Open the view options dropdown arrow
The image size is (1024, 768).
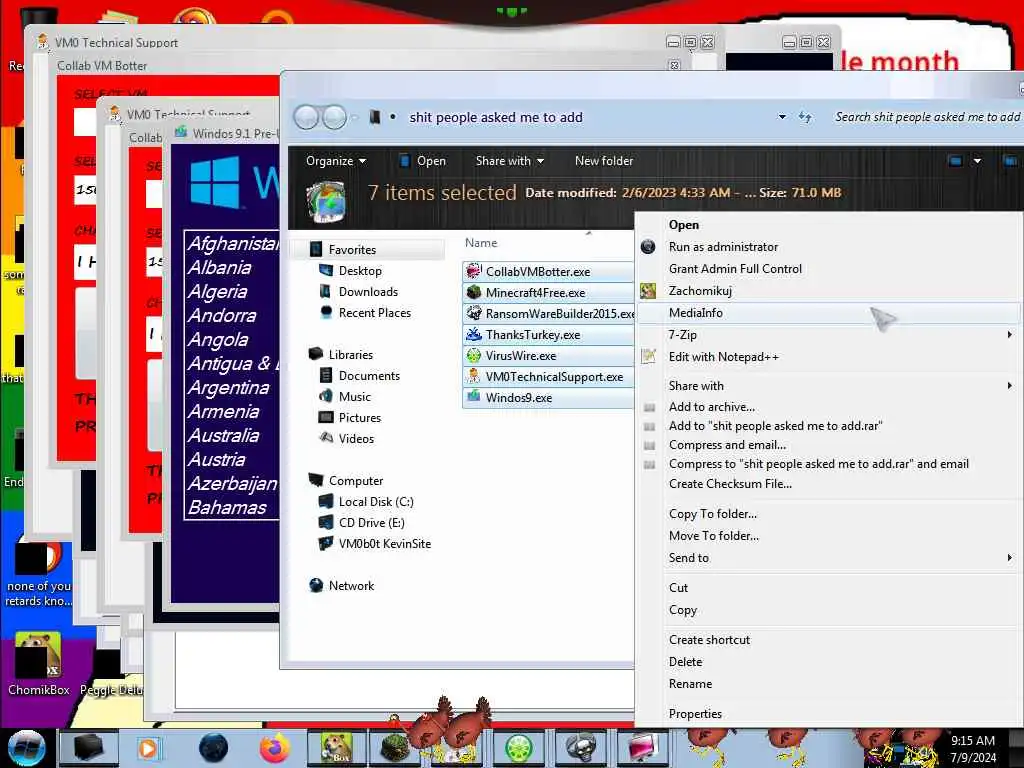point(977,161)
